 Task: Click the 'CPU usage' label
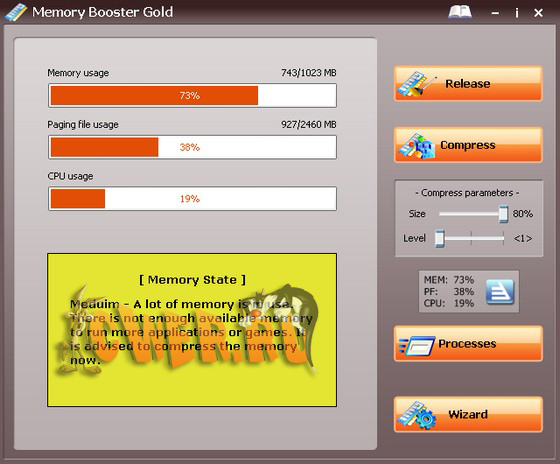(x=70, y=176)
